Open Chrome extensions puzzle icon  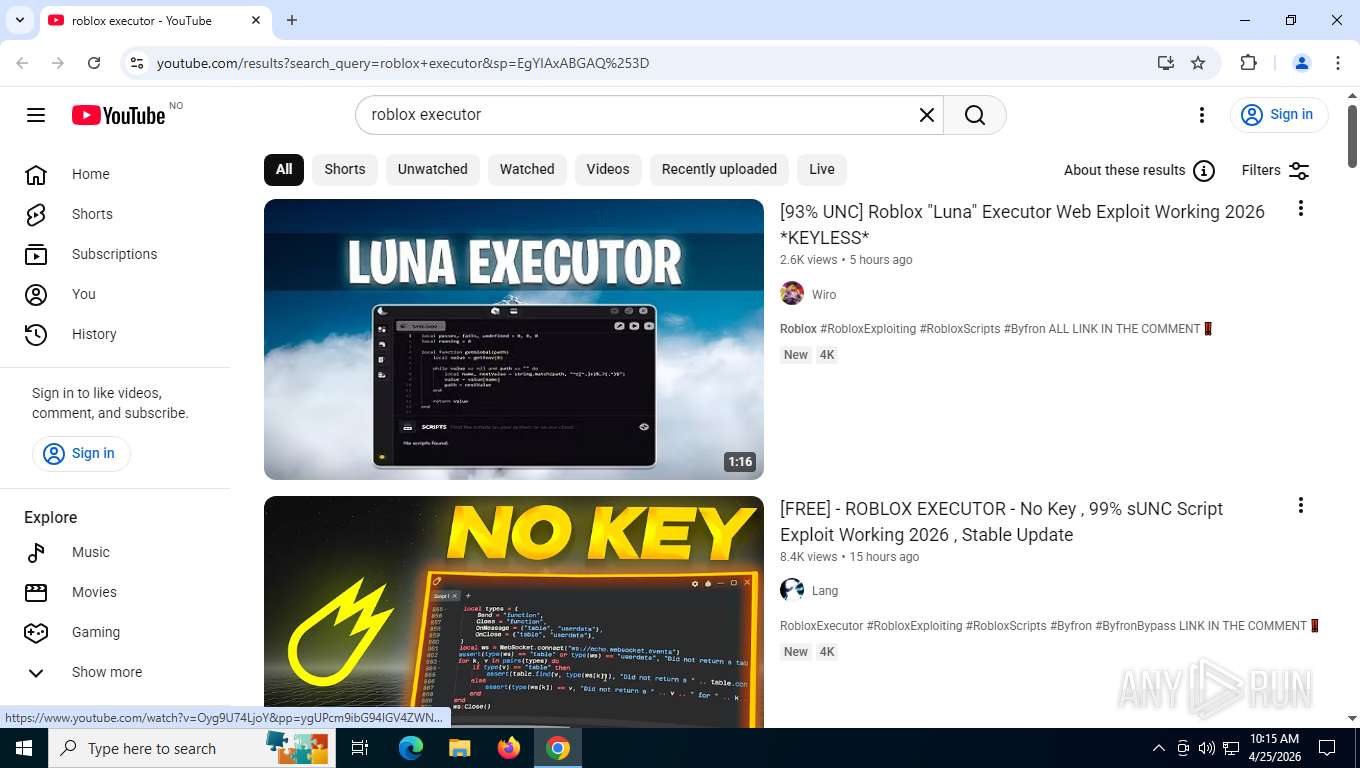tap(1248, 63)
